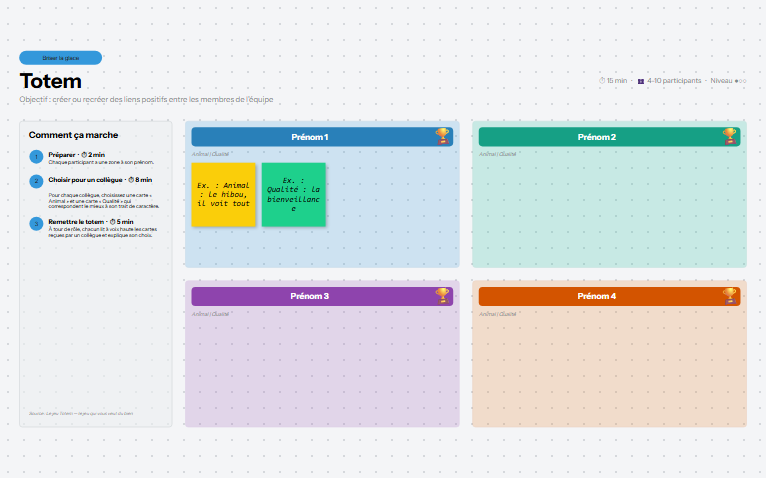Select the Prénom 4 orange header bar
Screen dimensions: 766x478
pos(609,296)
